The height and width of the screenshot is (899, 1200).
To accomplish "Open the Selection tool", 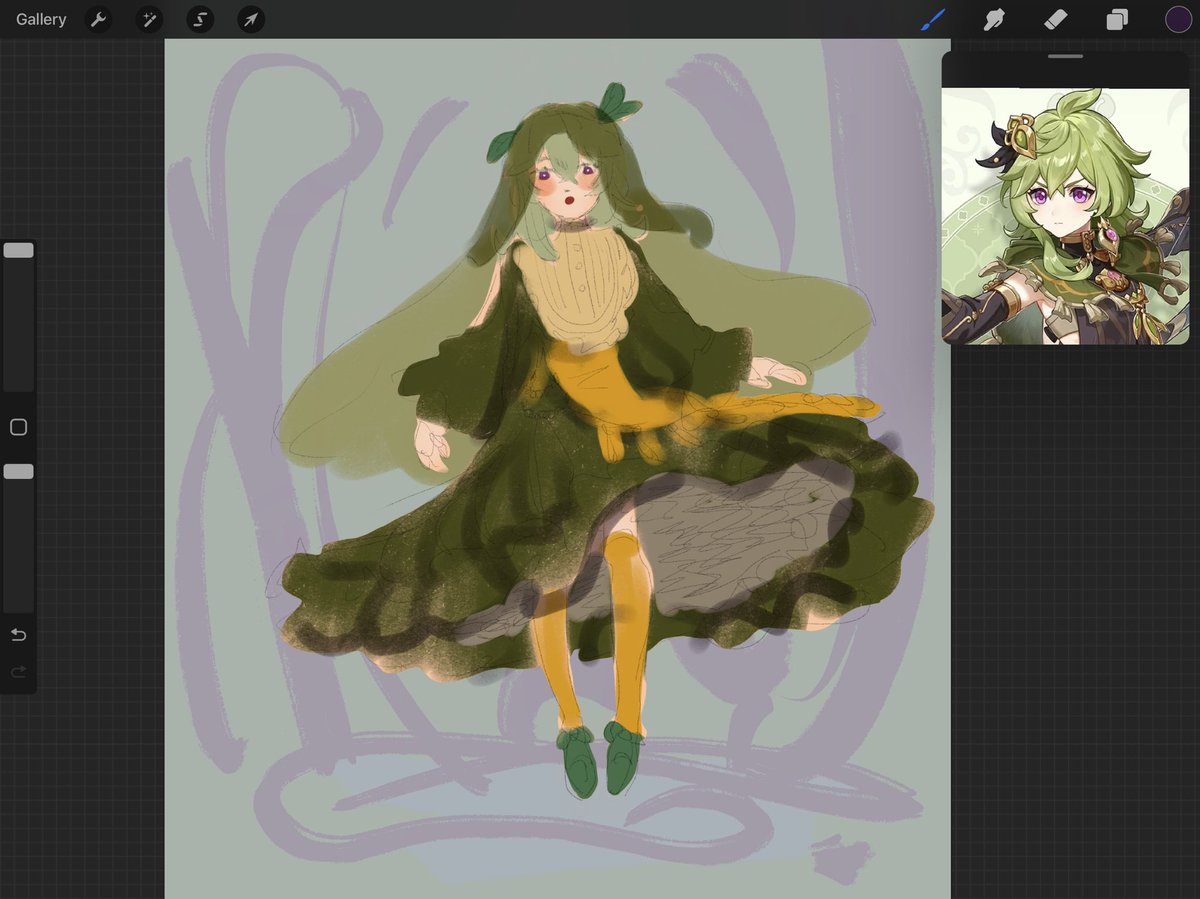I will coord(200,19).
